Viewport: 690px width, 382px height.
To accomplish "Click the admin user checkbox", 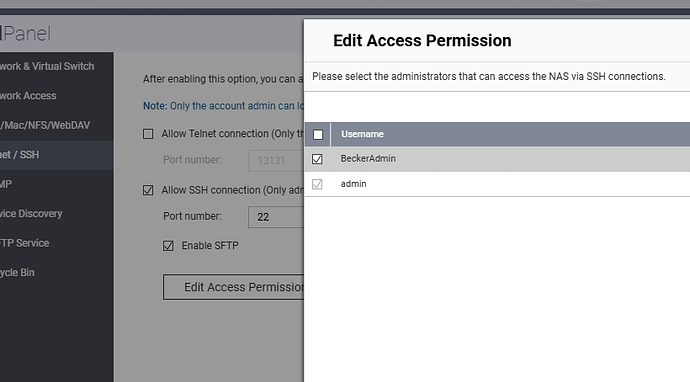I will [x=317, y=184].
